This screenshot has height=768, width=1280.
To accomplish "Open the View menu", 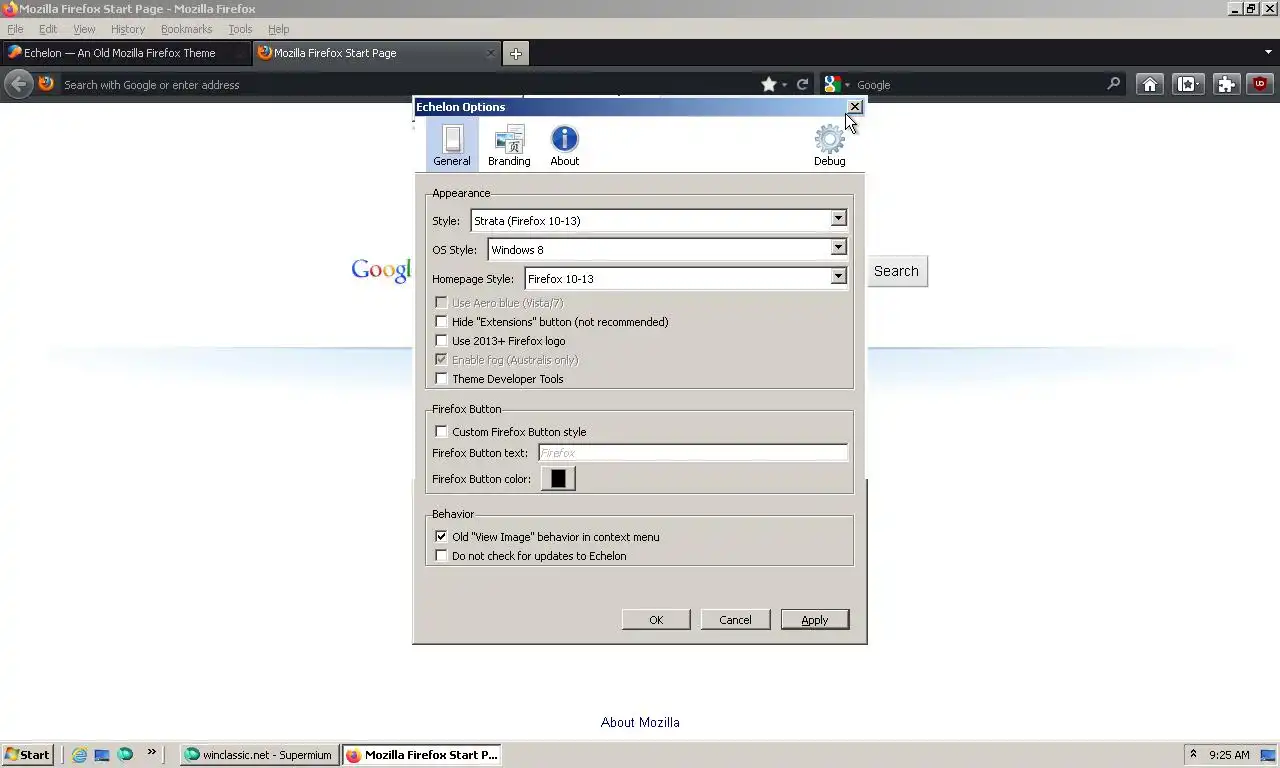I will pos(84,29).
